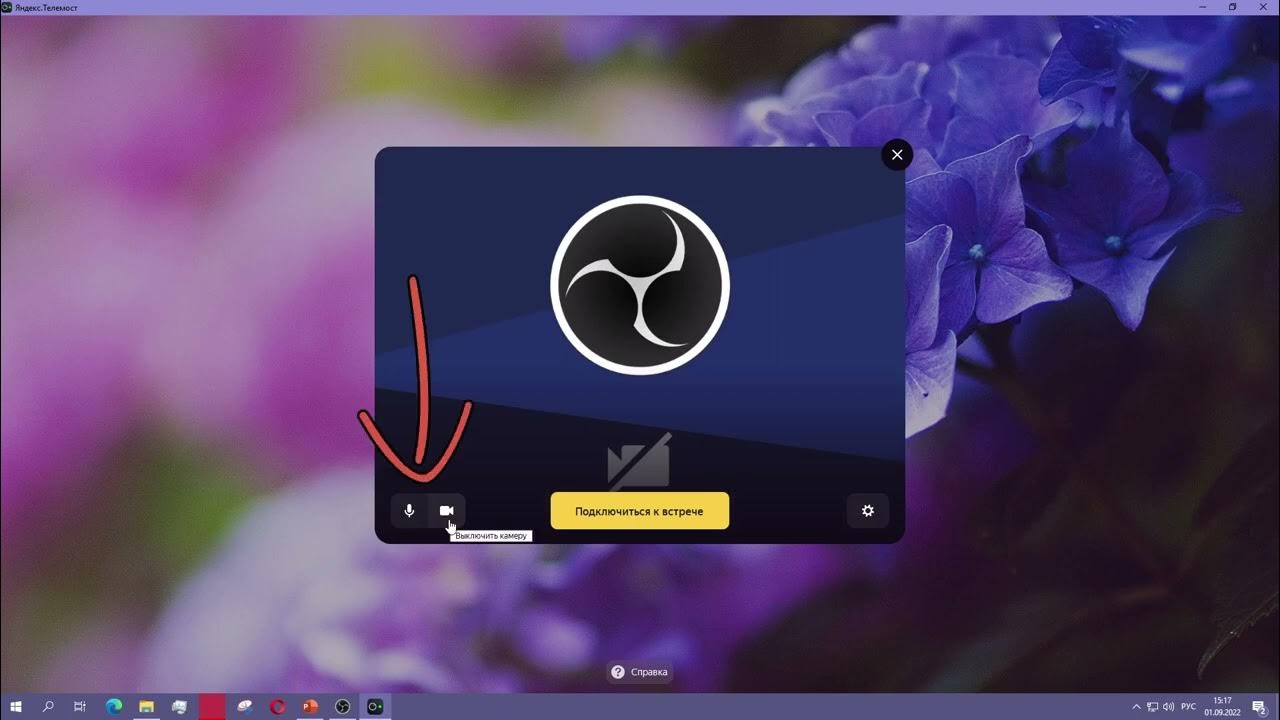Open the Справка help link
This screenshot has height=720, width=1280.
point(639,672)
